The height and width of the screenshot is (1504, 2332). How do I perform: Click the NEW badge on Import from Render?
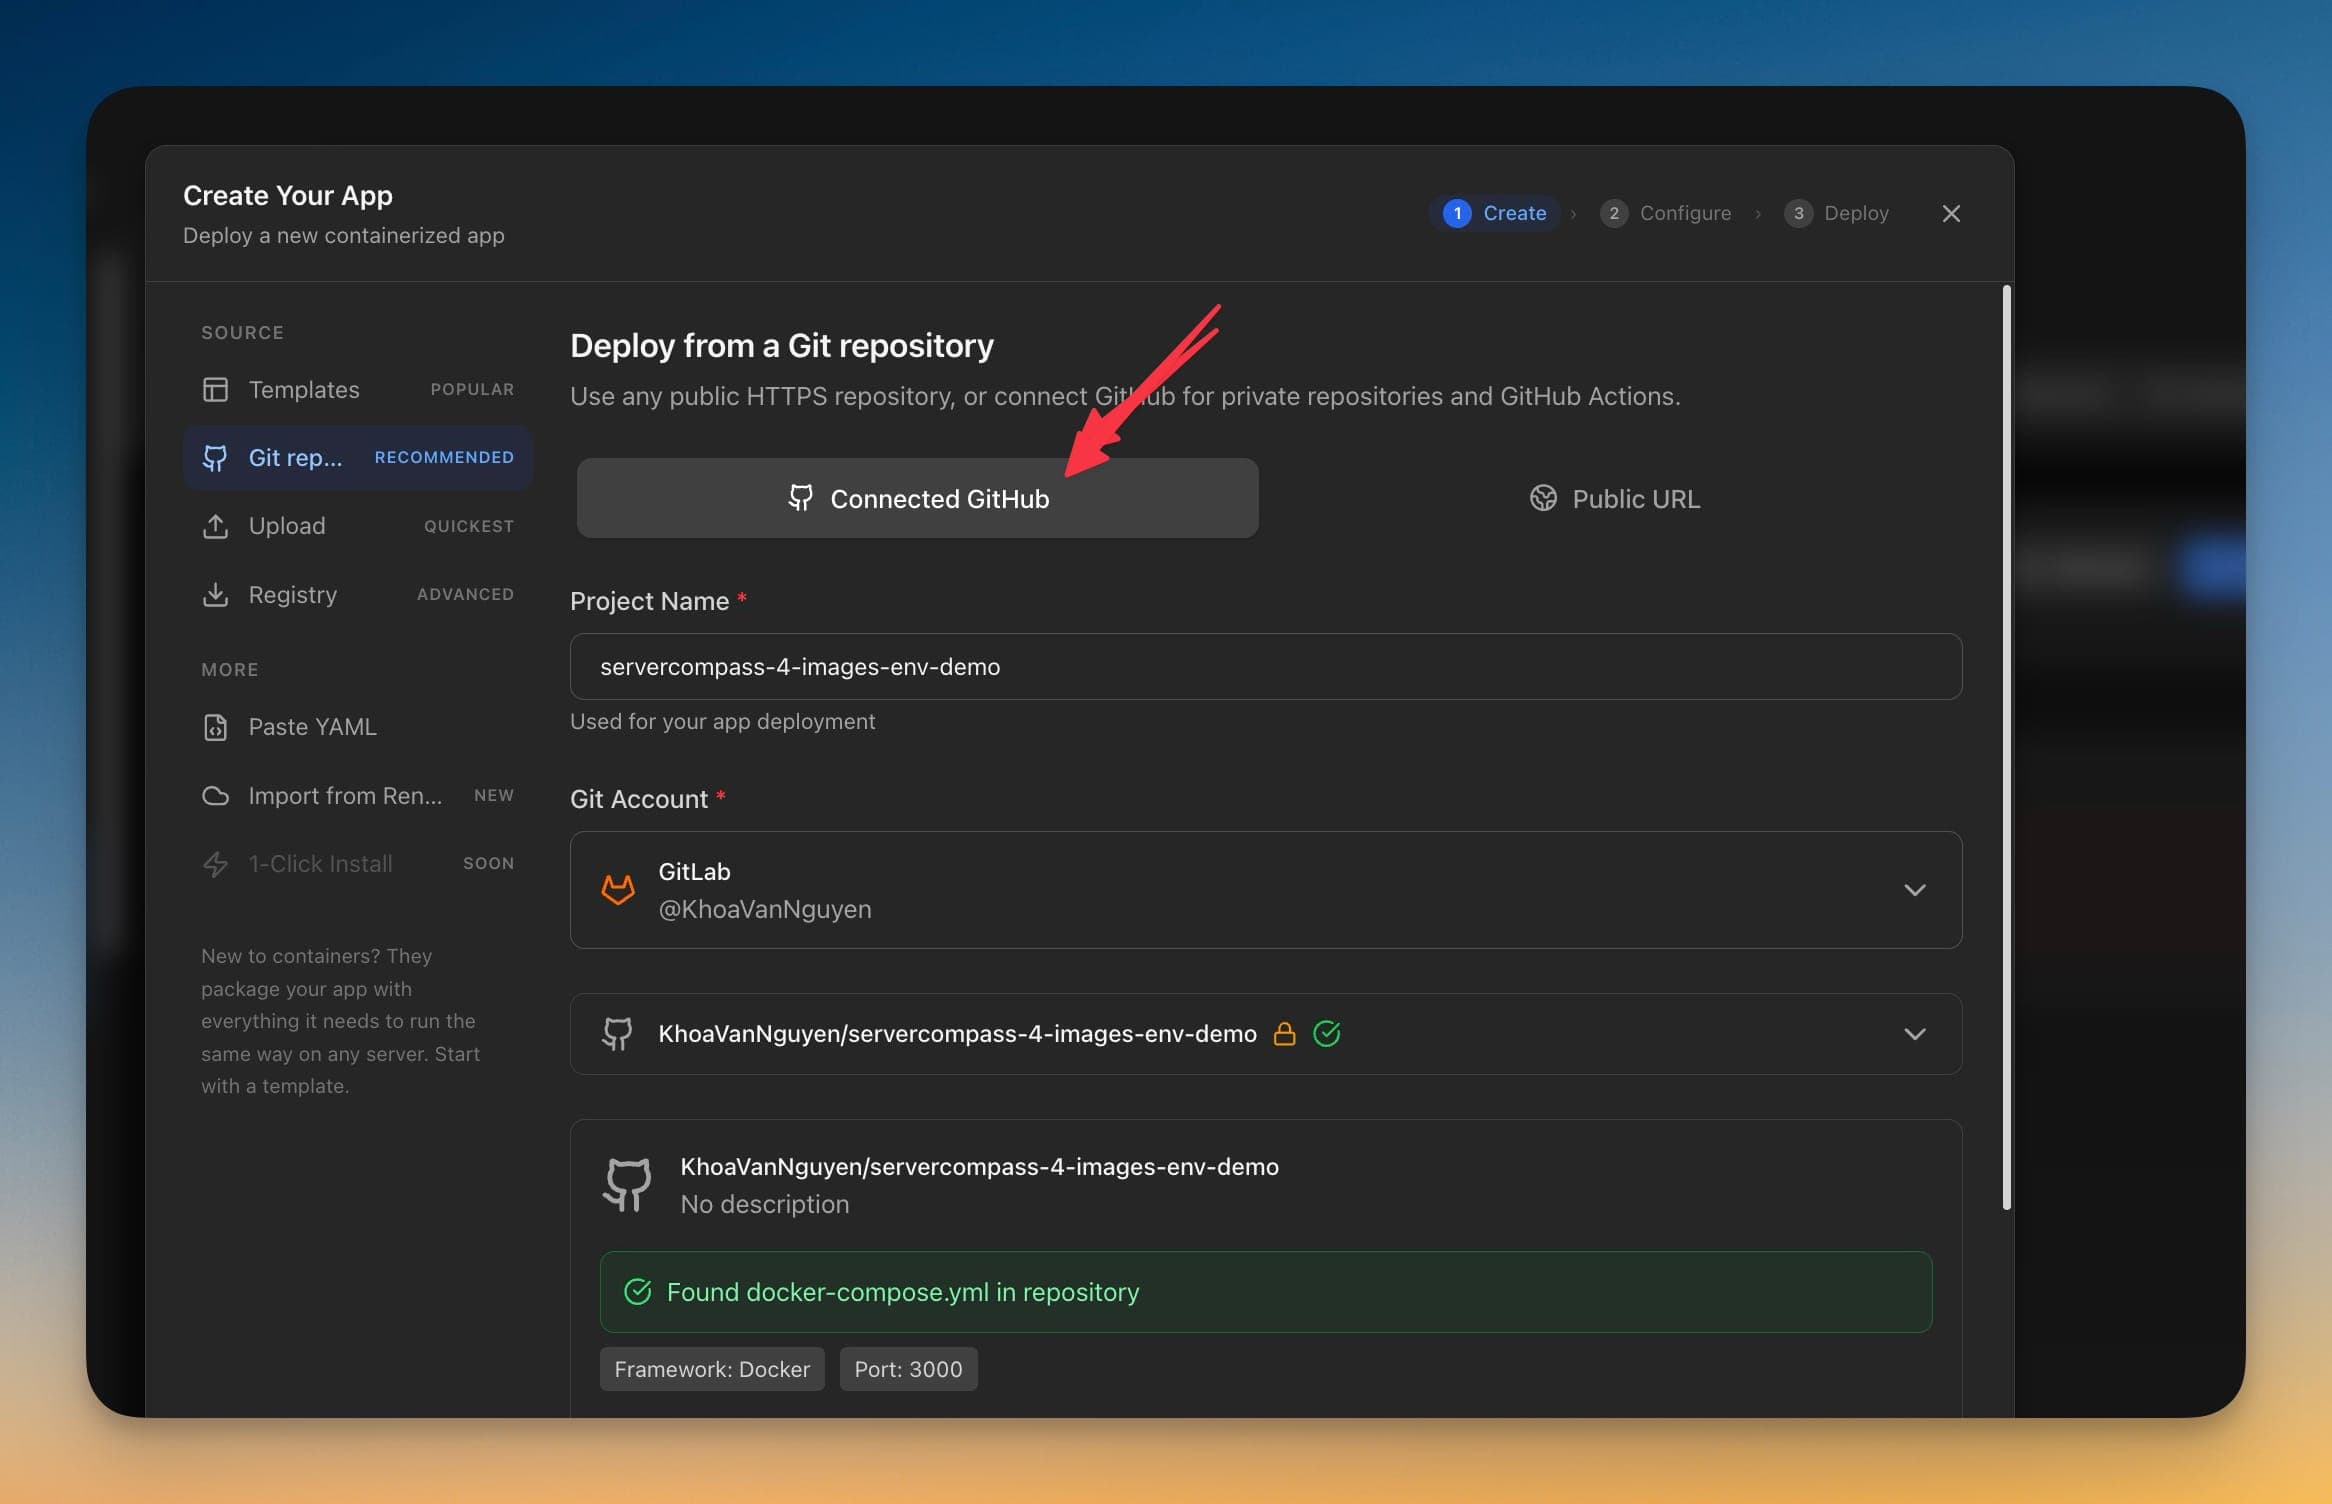(493, 795)
